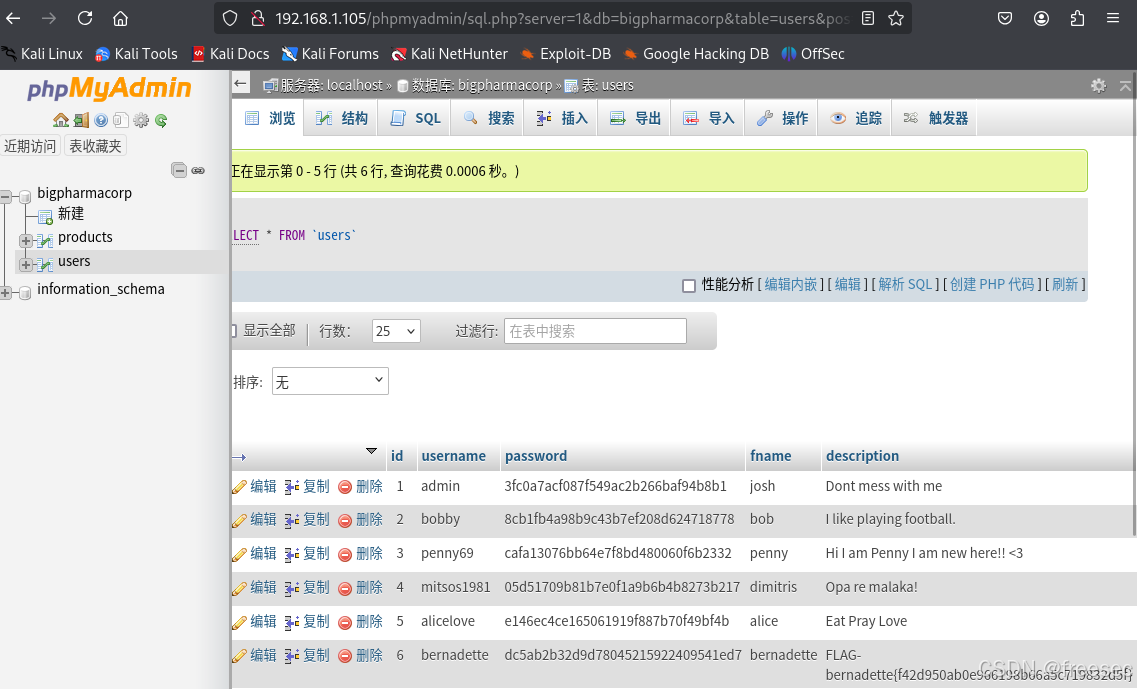
Task: Open the 导出 export tab
Action: click(x=635, y=118)
